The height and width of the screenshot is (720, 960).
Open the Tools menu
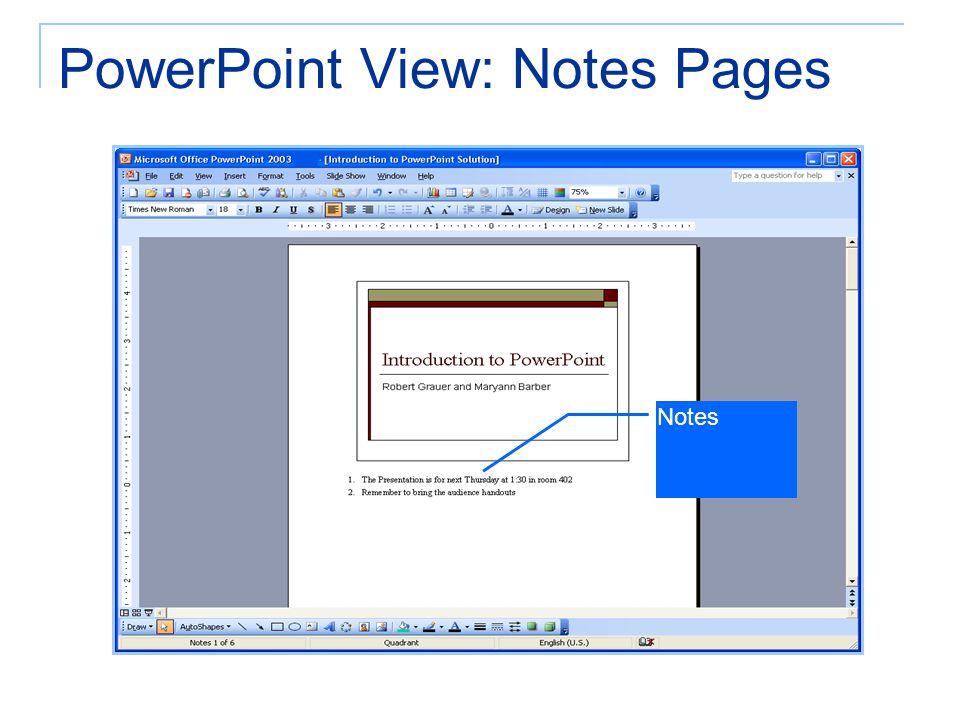click(x=305, y=176)
